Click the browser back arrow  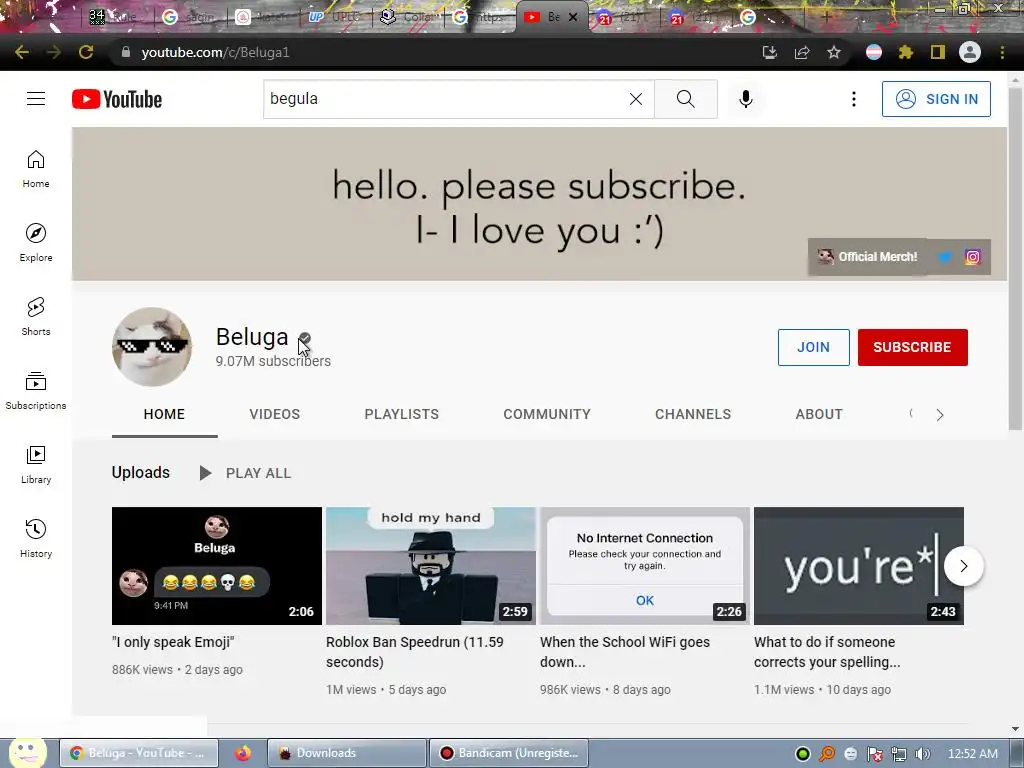(x=22, y=52)
